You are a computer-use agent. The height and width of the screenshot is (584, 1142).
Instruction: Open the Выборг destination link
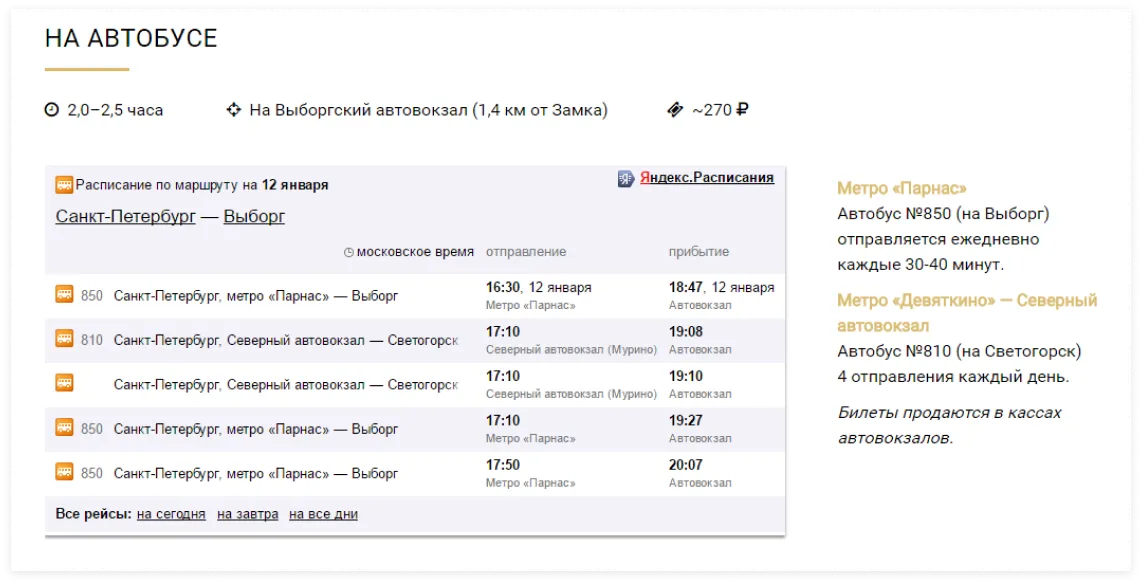254,216
